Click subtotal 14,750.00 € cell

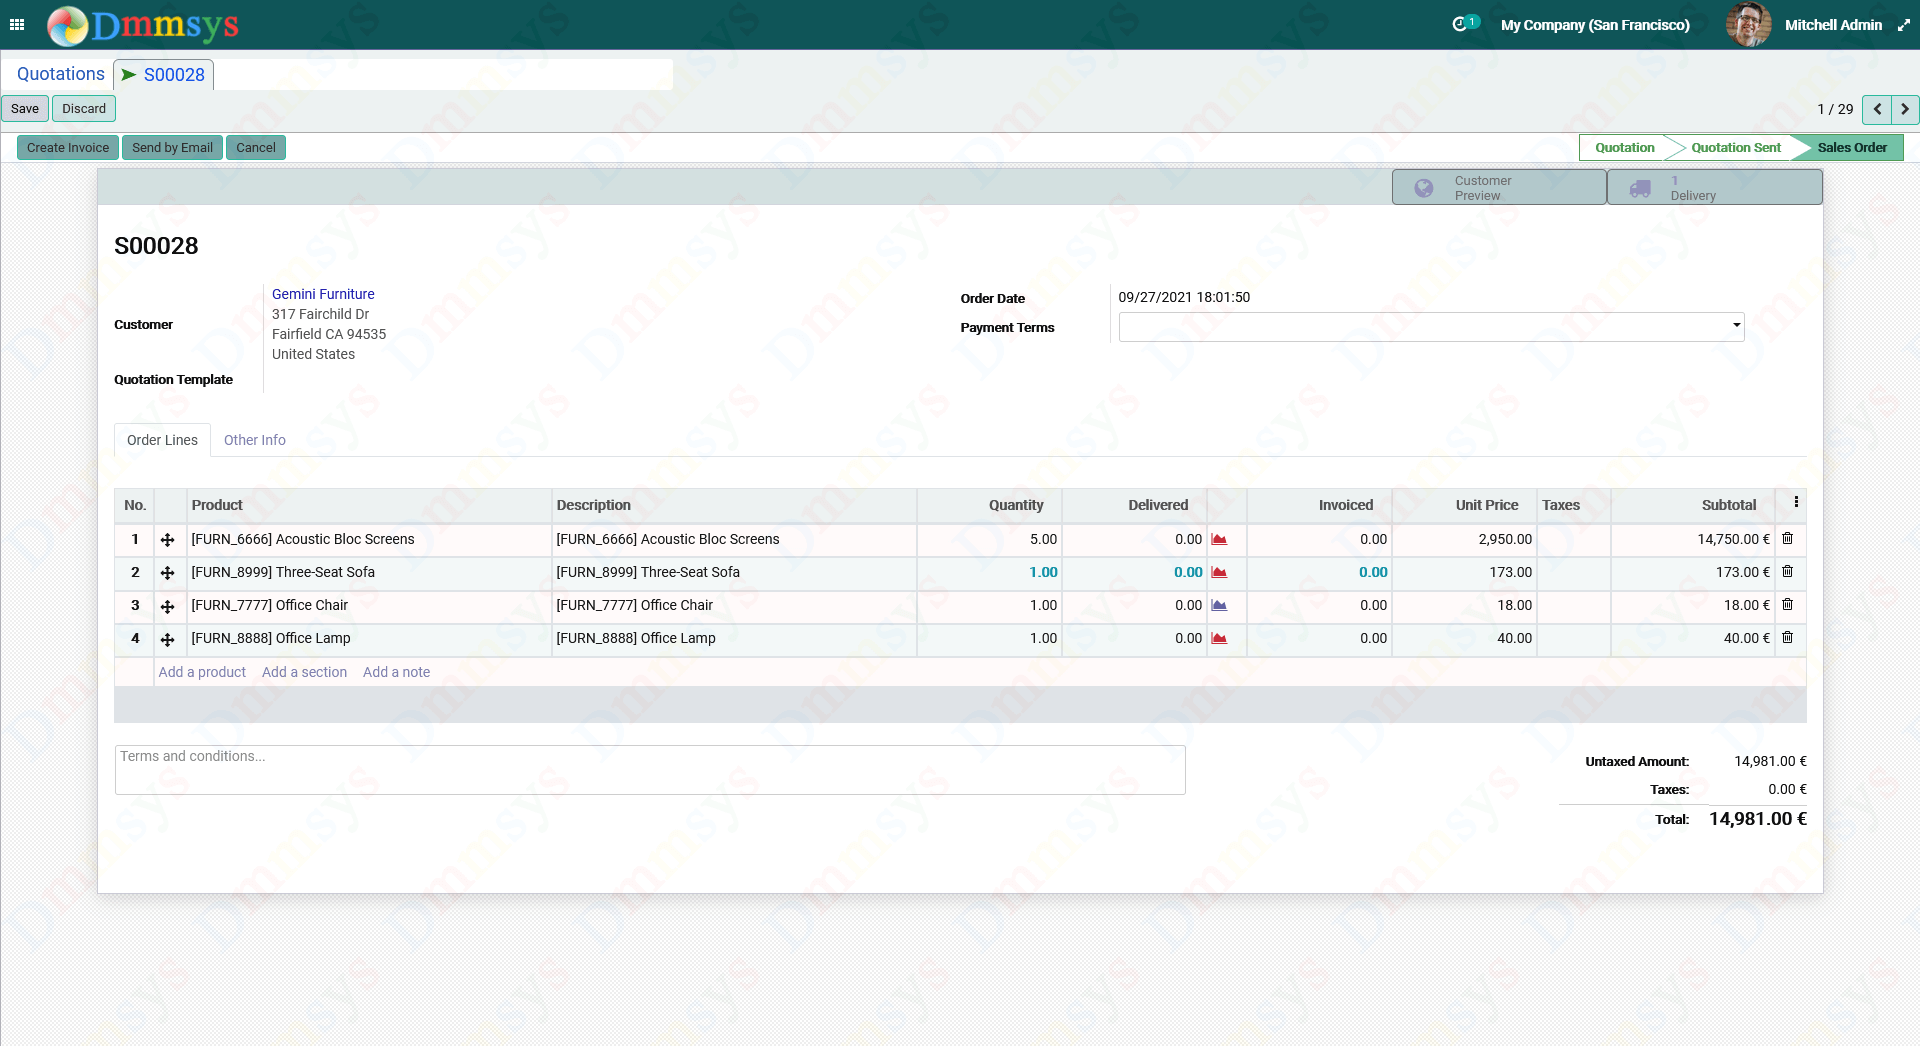pos(1693,539)
